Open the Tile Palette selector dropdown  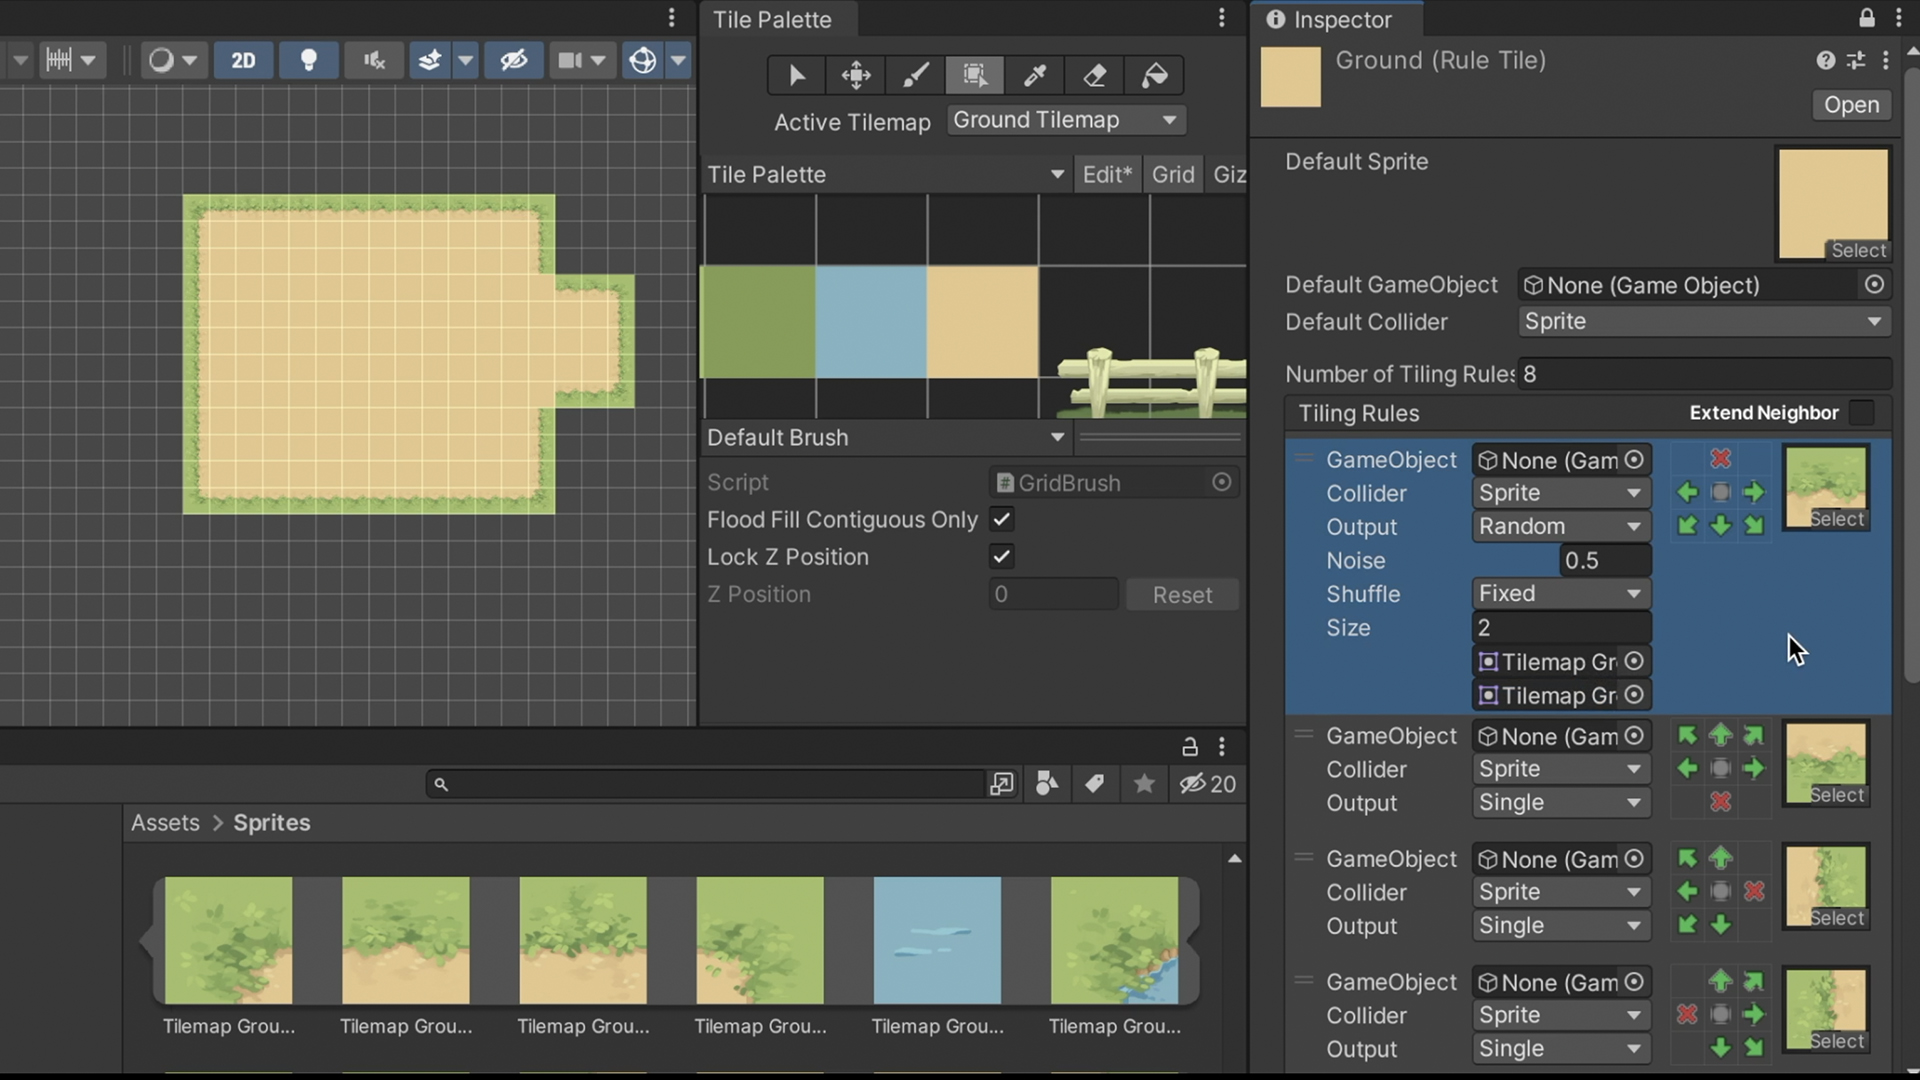[885, 174]
